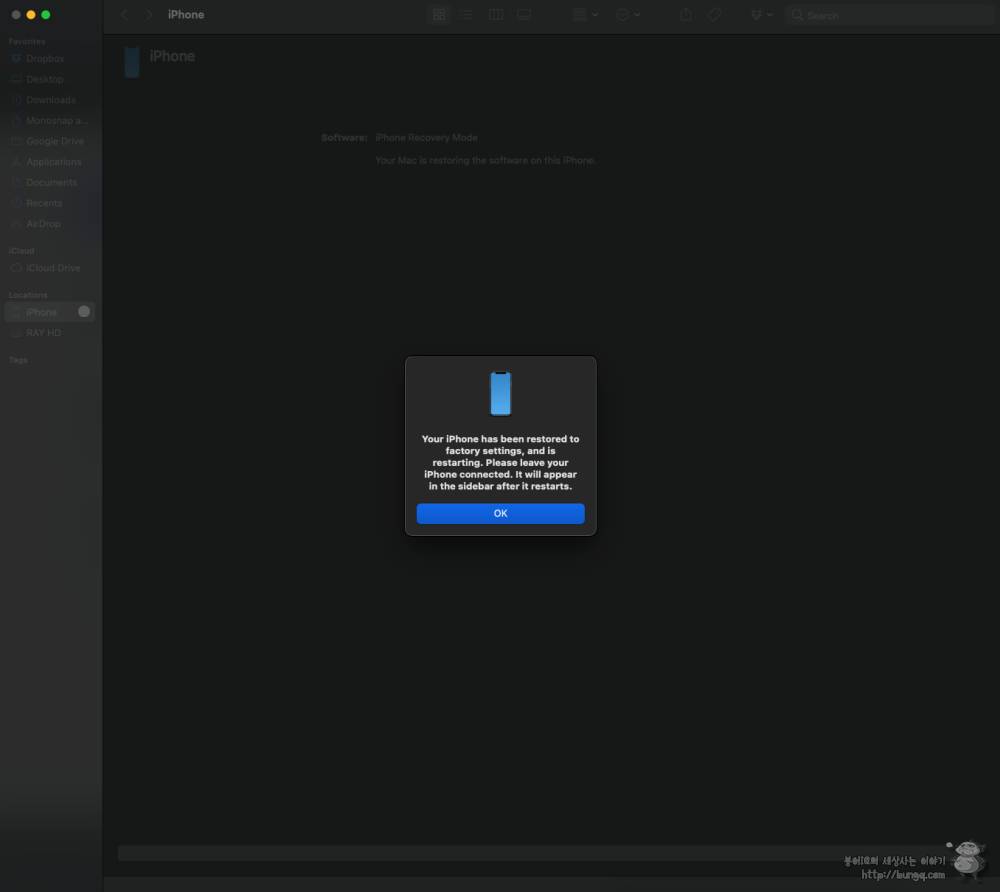Image resolution: width=1000 pixels, height=892 pixels.
Task: Switch to column view
Action: coord(496,15)
